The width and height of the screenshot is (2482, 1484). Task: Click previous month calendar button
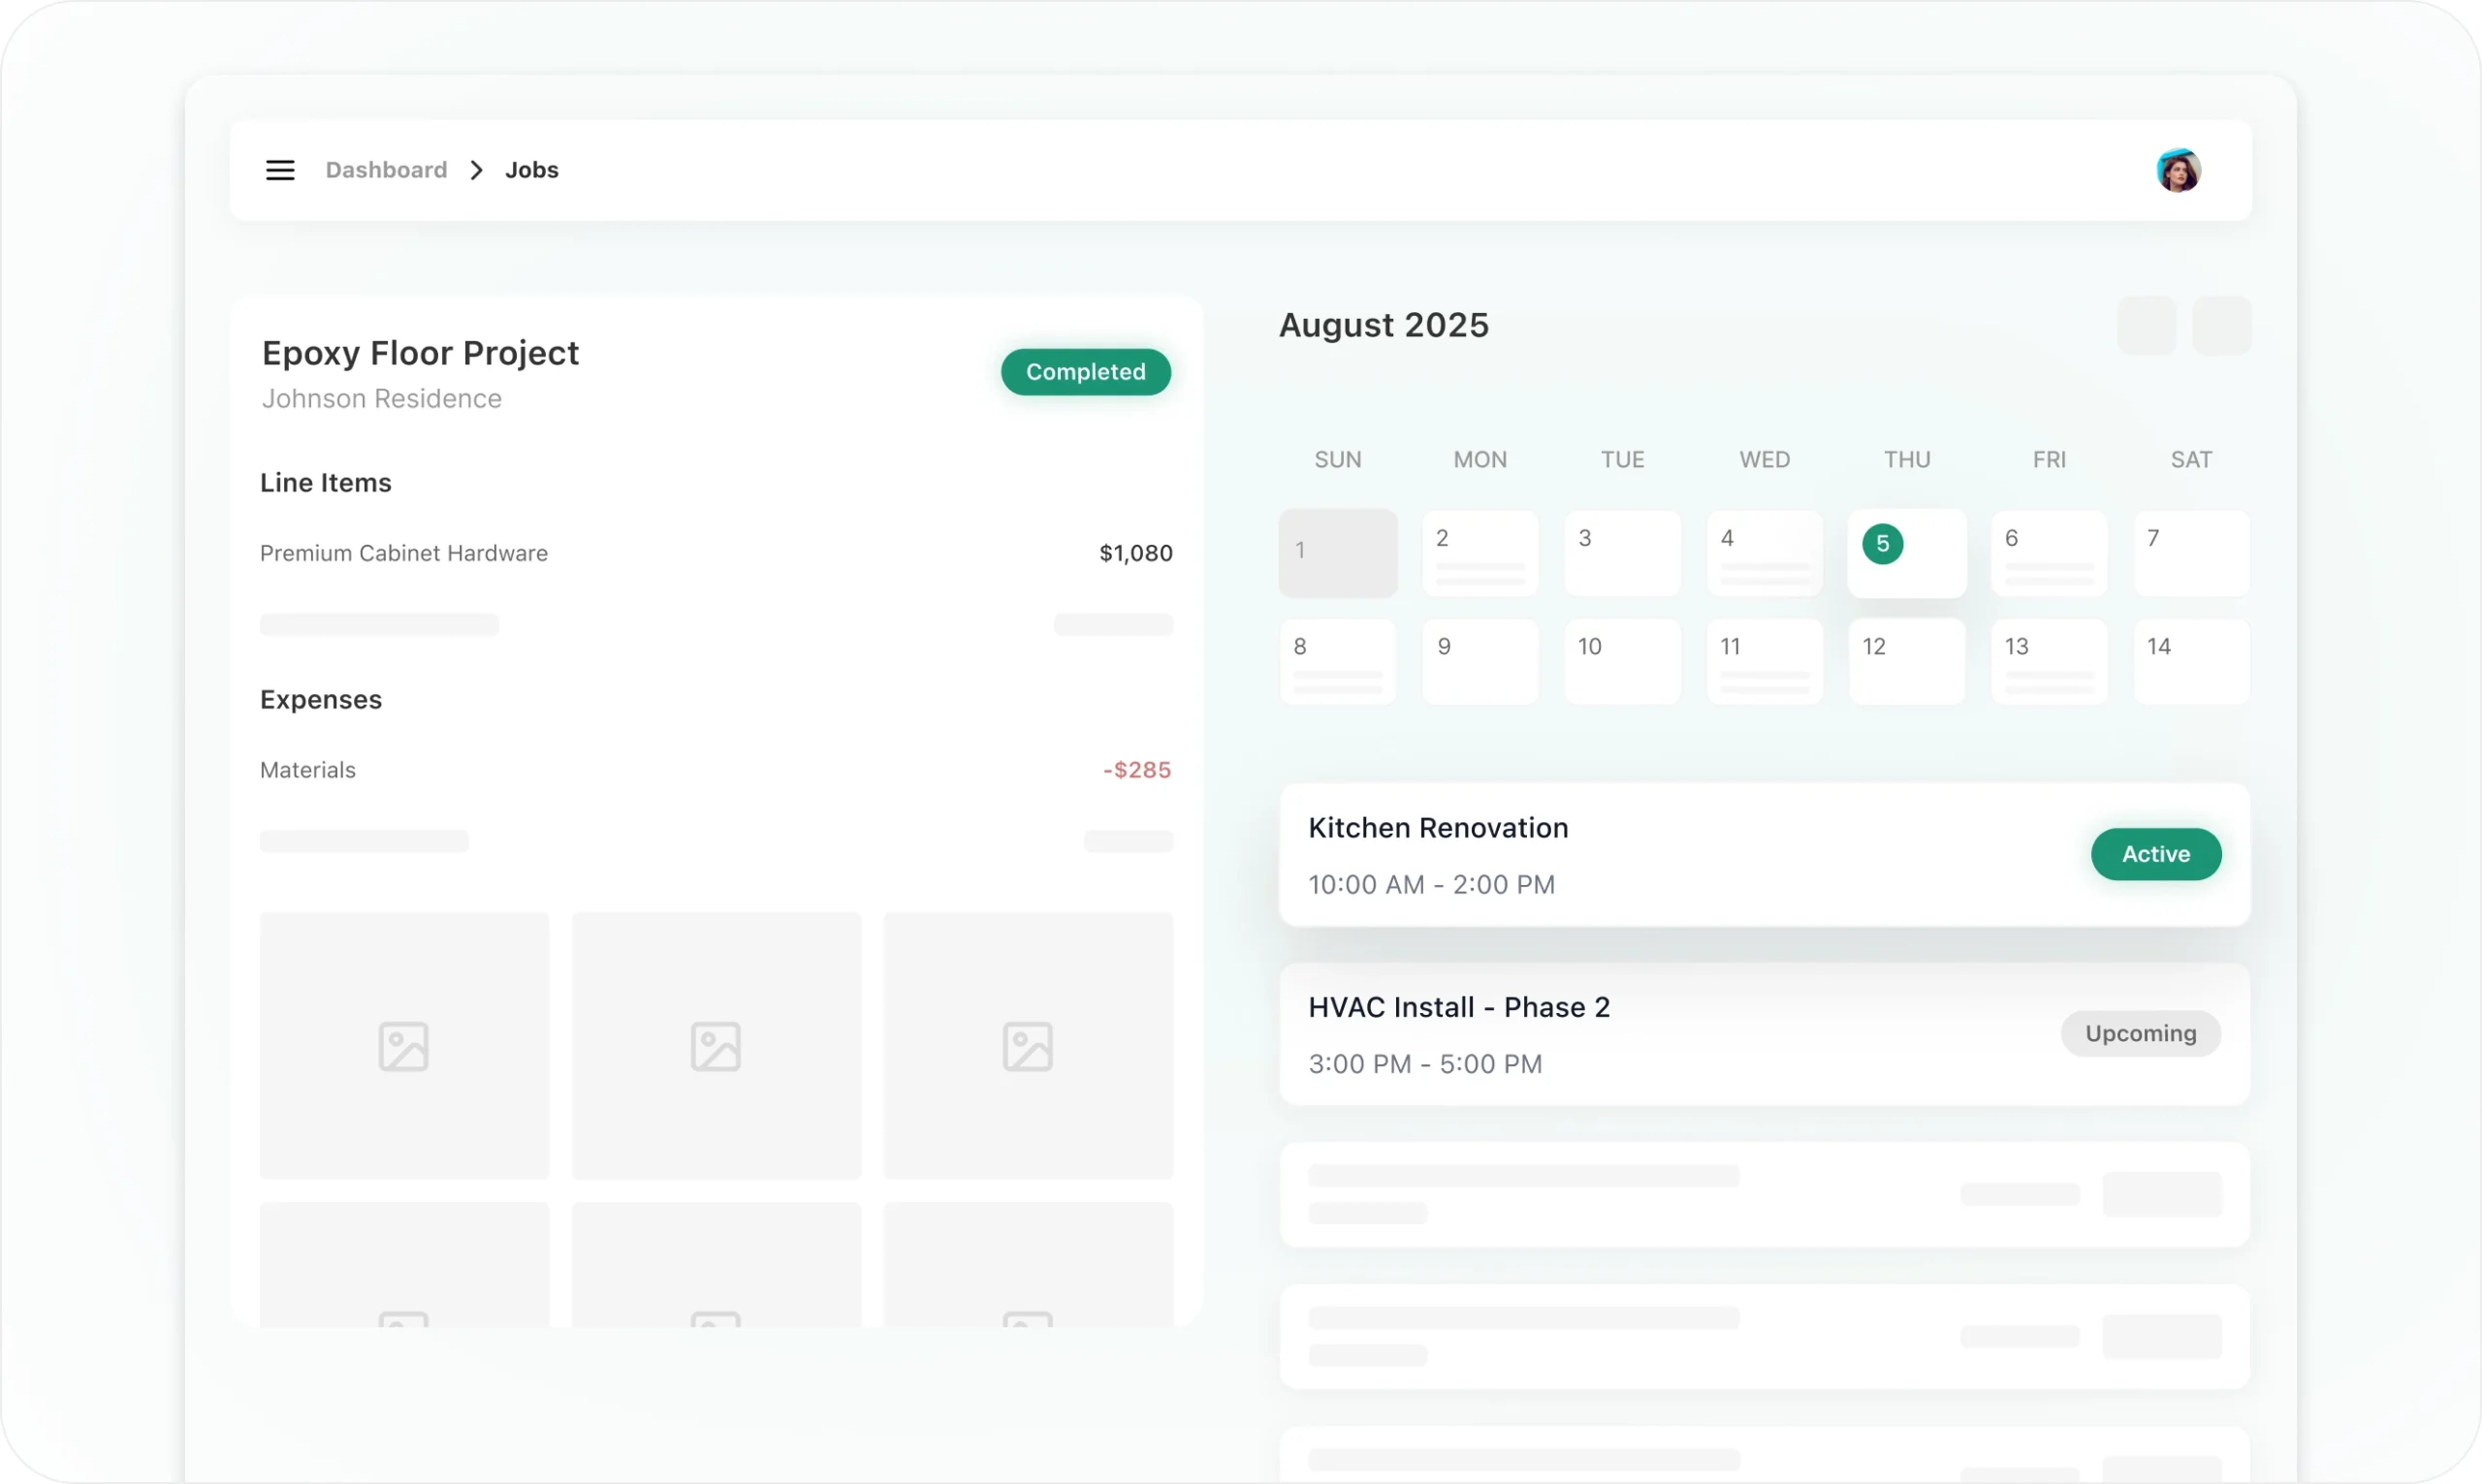coord(2146,325)
